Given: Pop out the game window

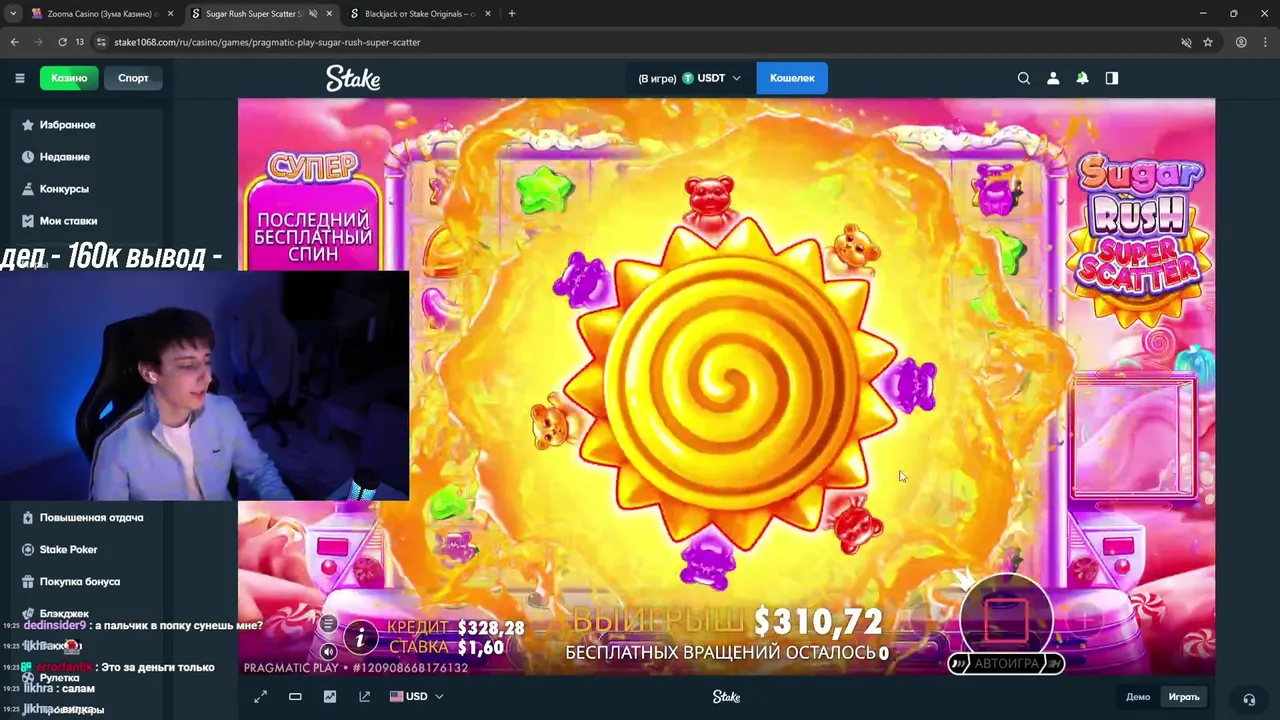Looking at the screenshot, I should pyautogui.click(x=364, y=696).
